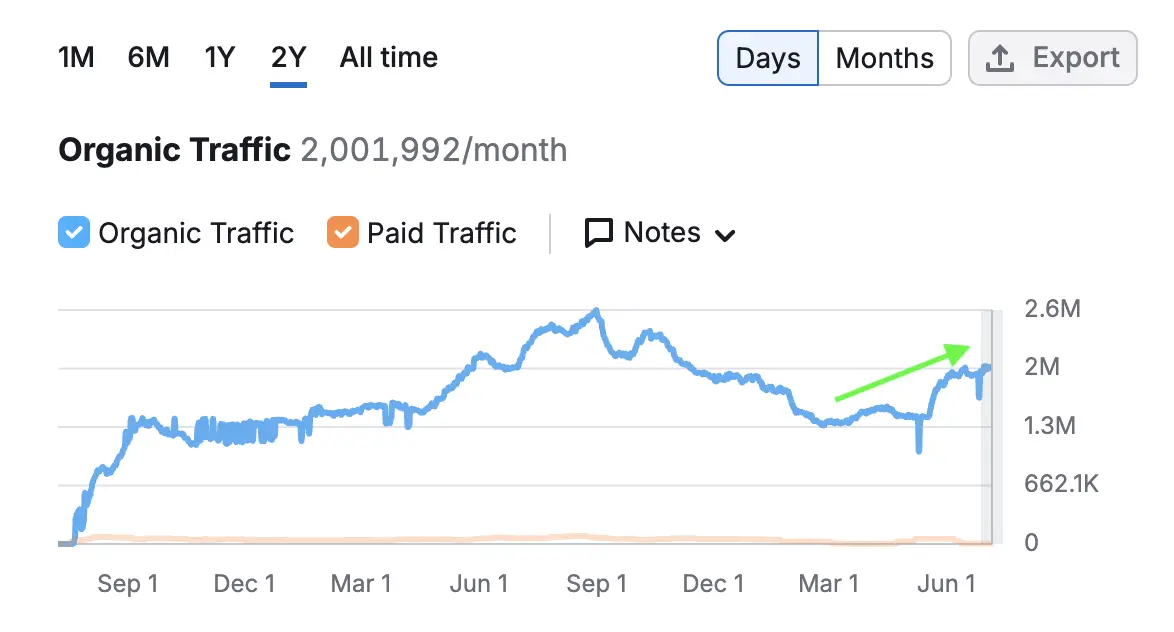Click the organic traffic peak near Sep 1
1174x632 pixels.
pos(596,310)
